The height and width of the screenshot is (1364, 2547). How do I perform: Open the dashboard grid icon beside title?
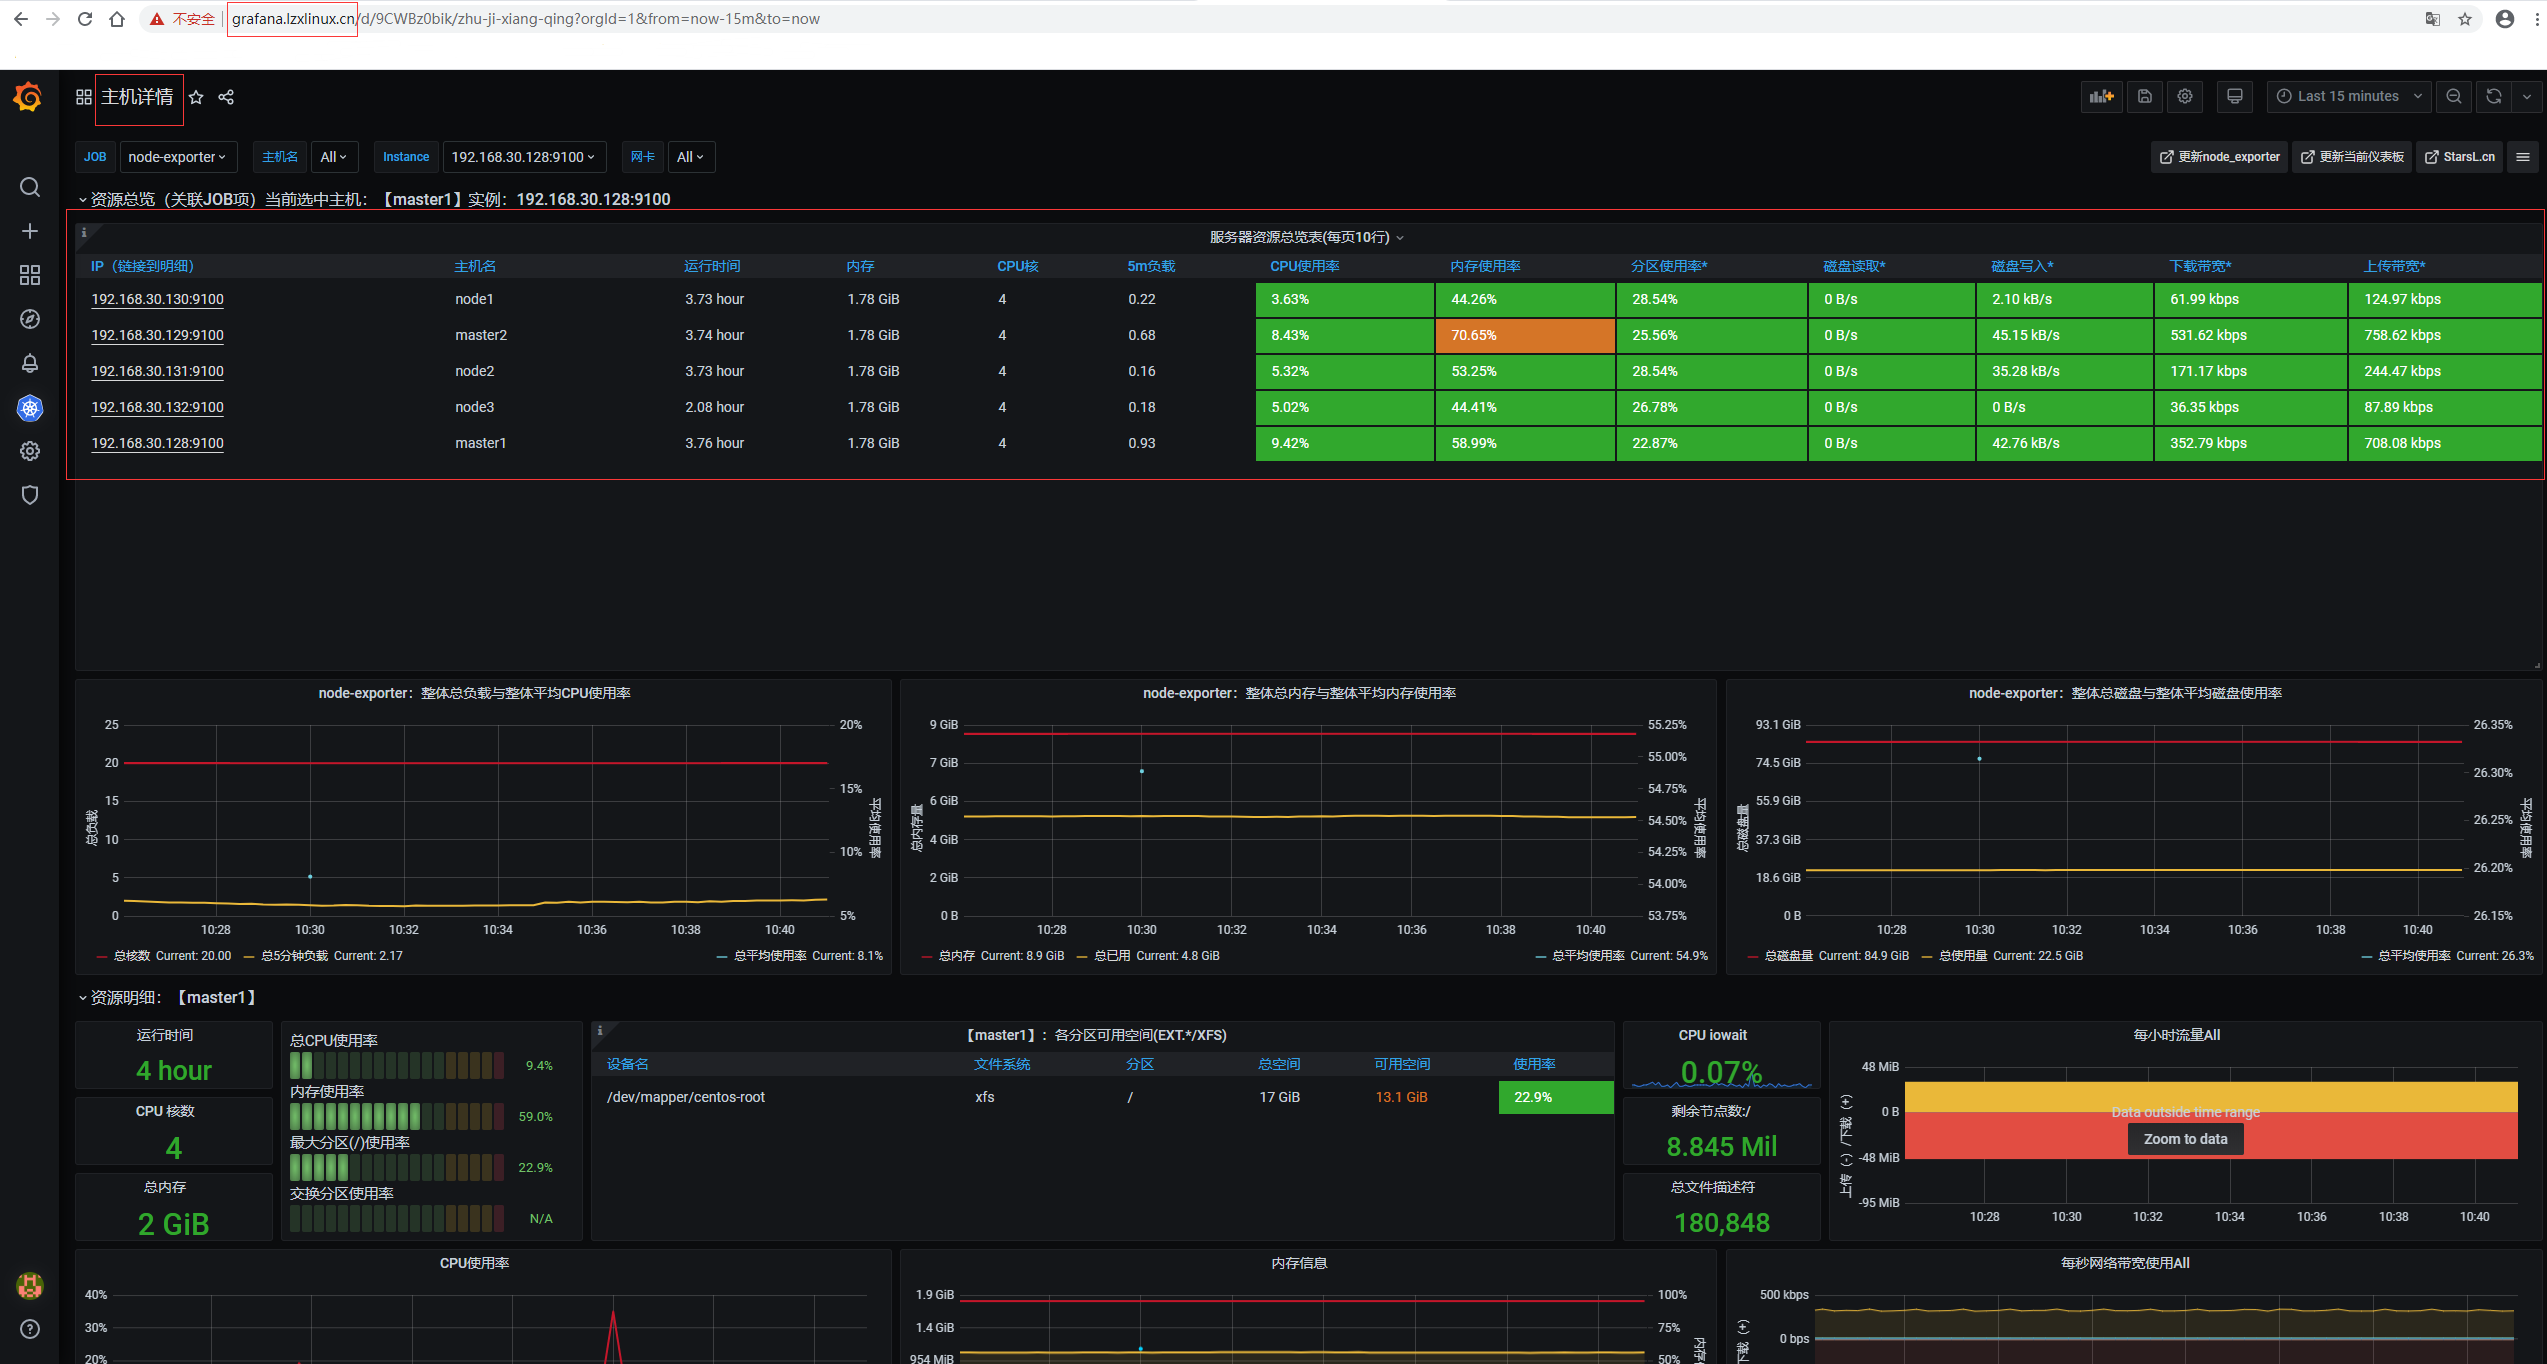point(84,97)
